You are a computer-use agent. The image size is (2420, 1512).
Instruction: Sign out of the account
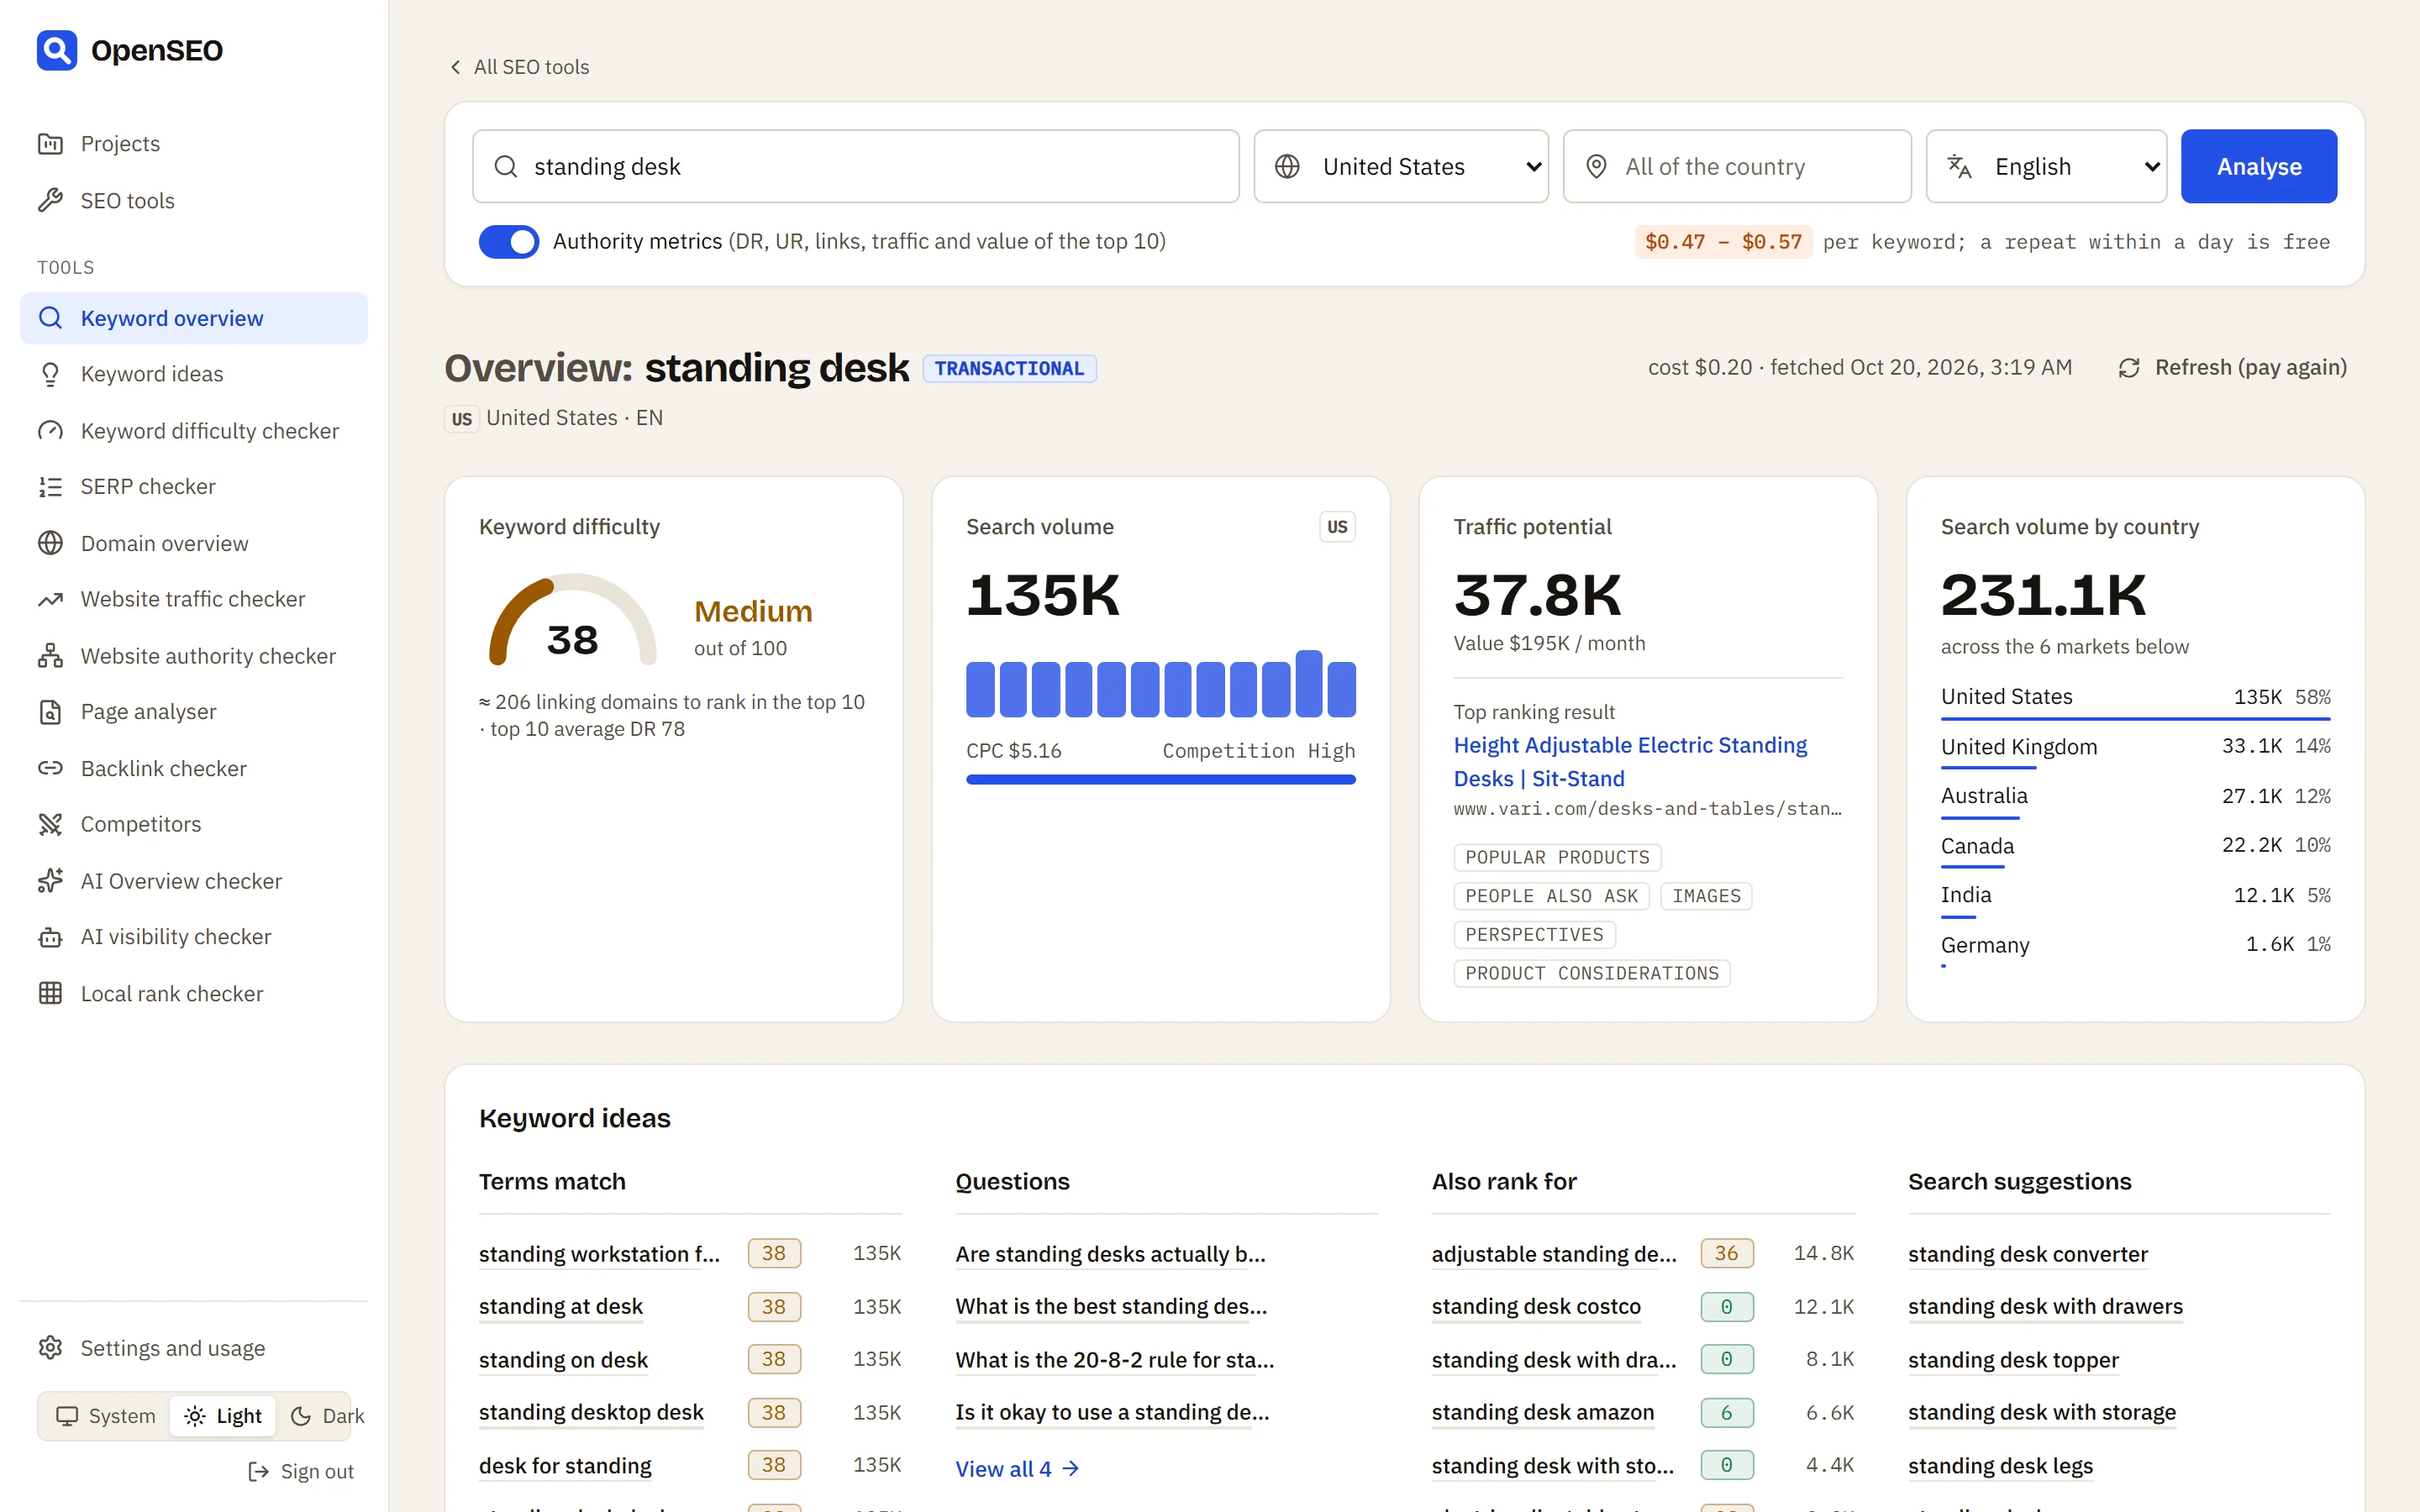click(300, 1471)
